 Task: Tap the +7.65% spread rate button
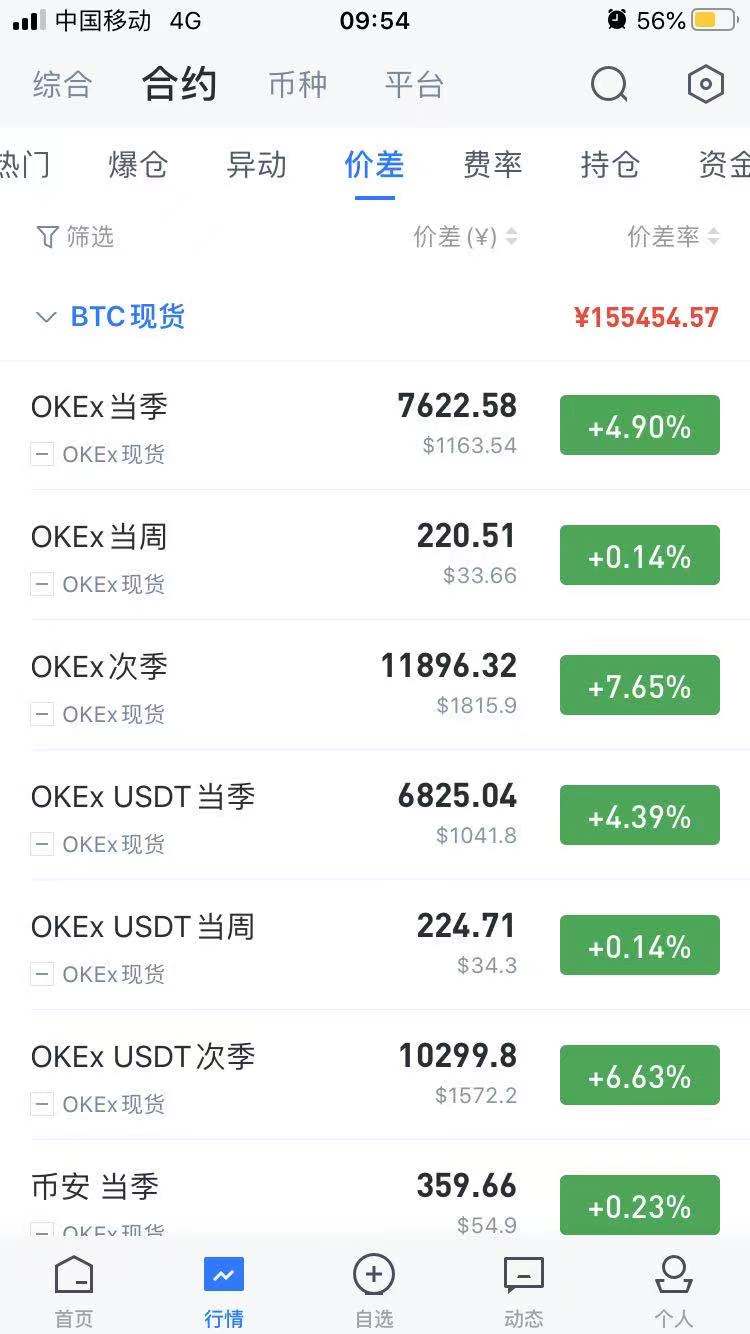point(639,686)
